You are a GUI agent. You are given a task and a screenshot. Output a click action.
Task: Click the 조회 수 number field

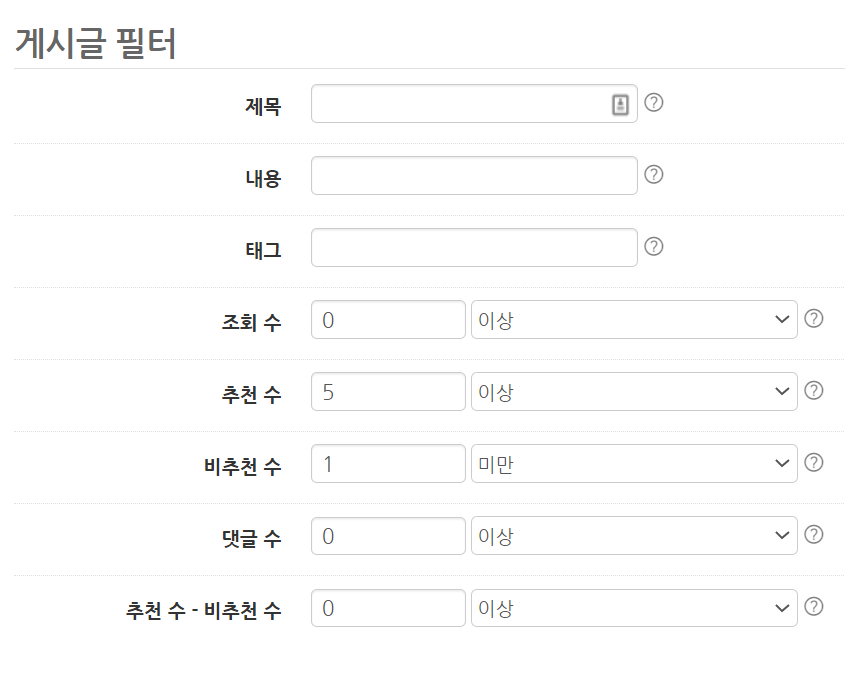click(x=388, y=320)
